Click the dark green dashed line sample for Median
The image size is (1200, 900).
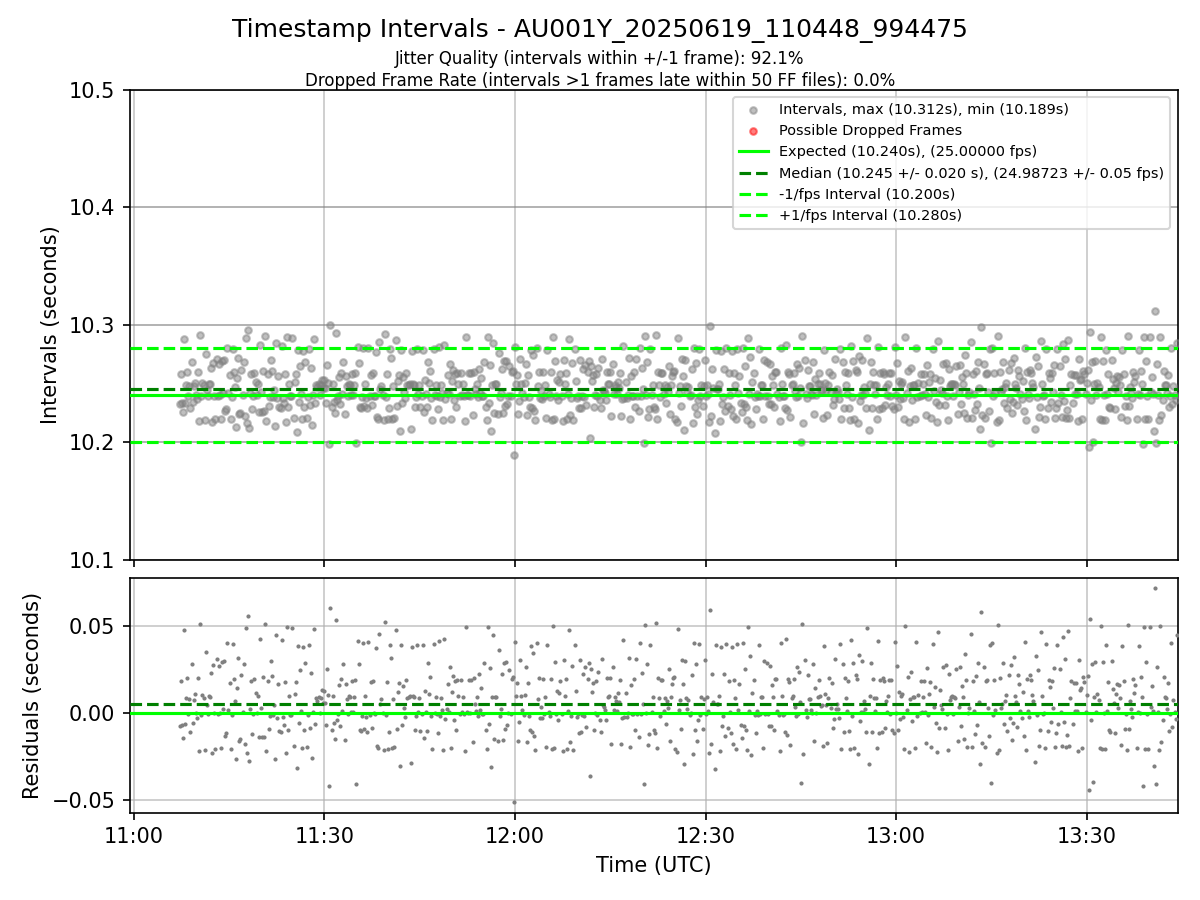pos(753,173)
